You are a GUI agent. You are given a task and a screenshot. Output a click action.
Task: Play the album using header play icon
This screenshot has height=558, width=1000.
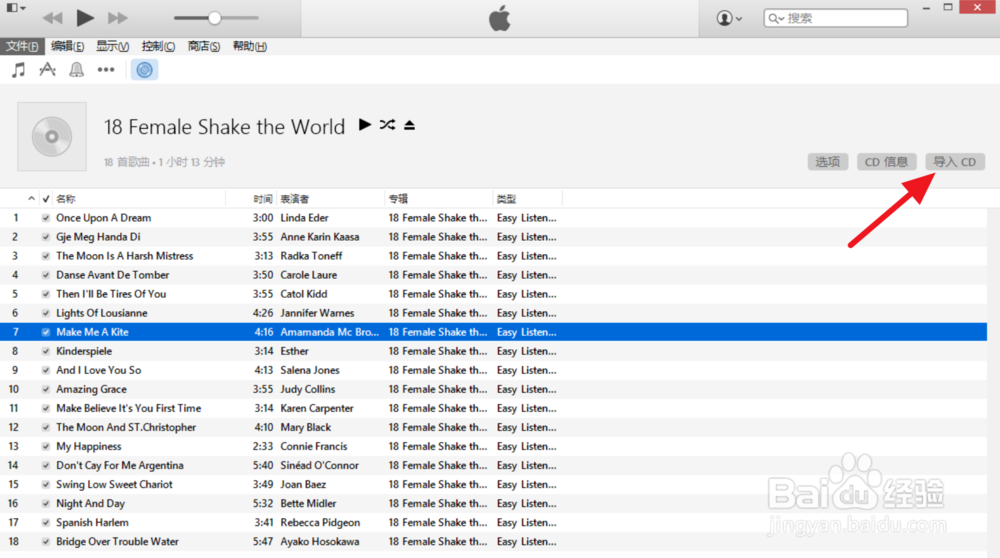[365, 125]
